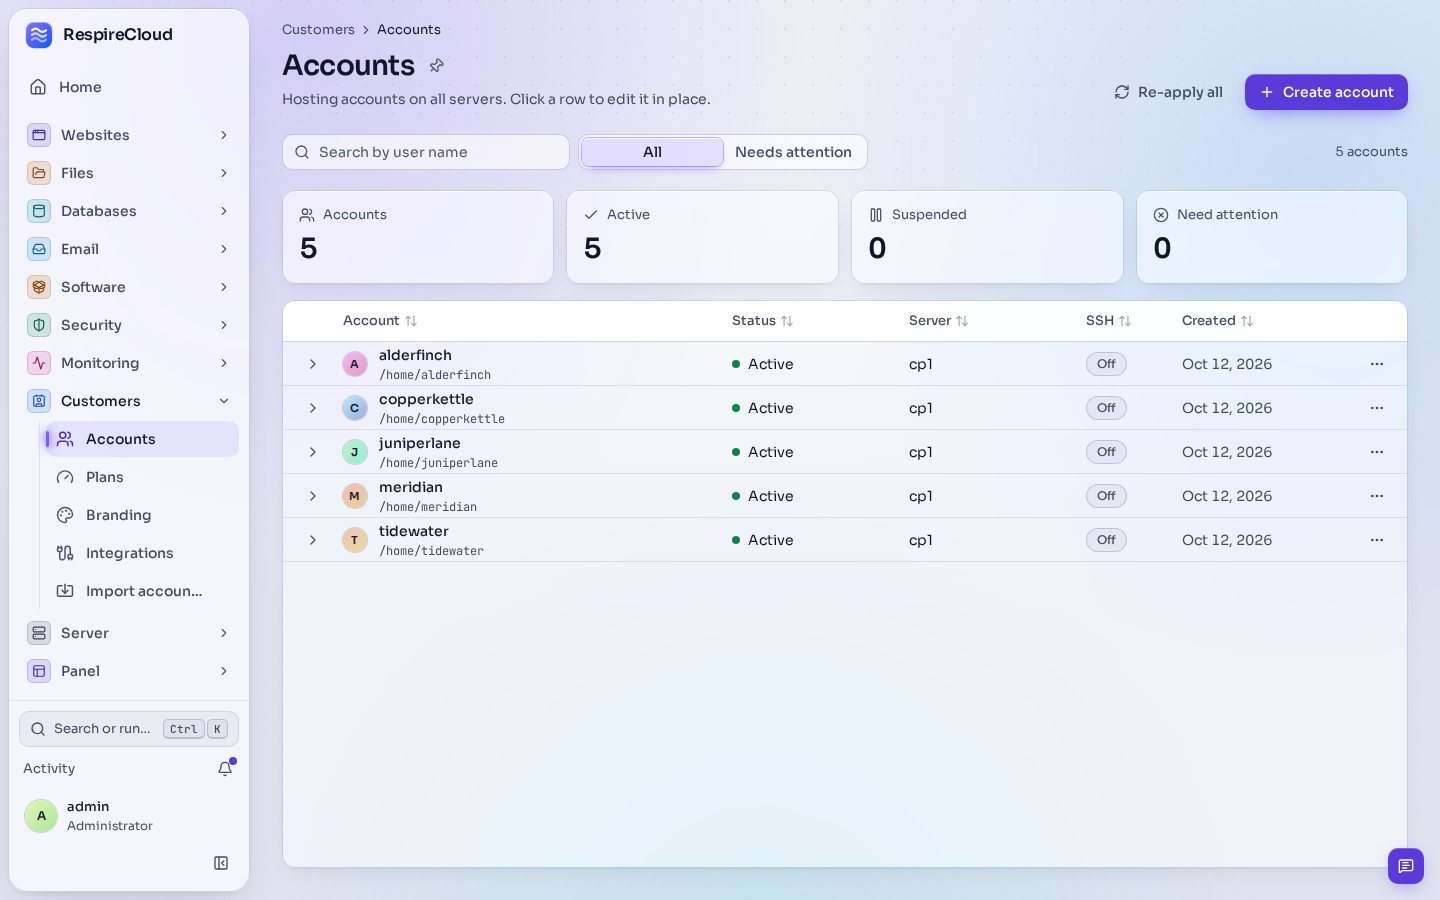The height and width of the screenshot is (900, 1440).
Task: Switch to the Needs attention filter tab
Action: [793, 152]
